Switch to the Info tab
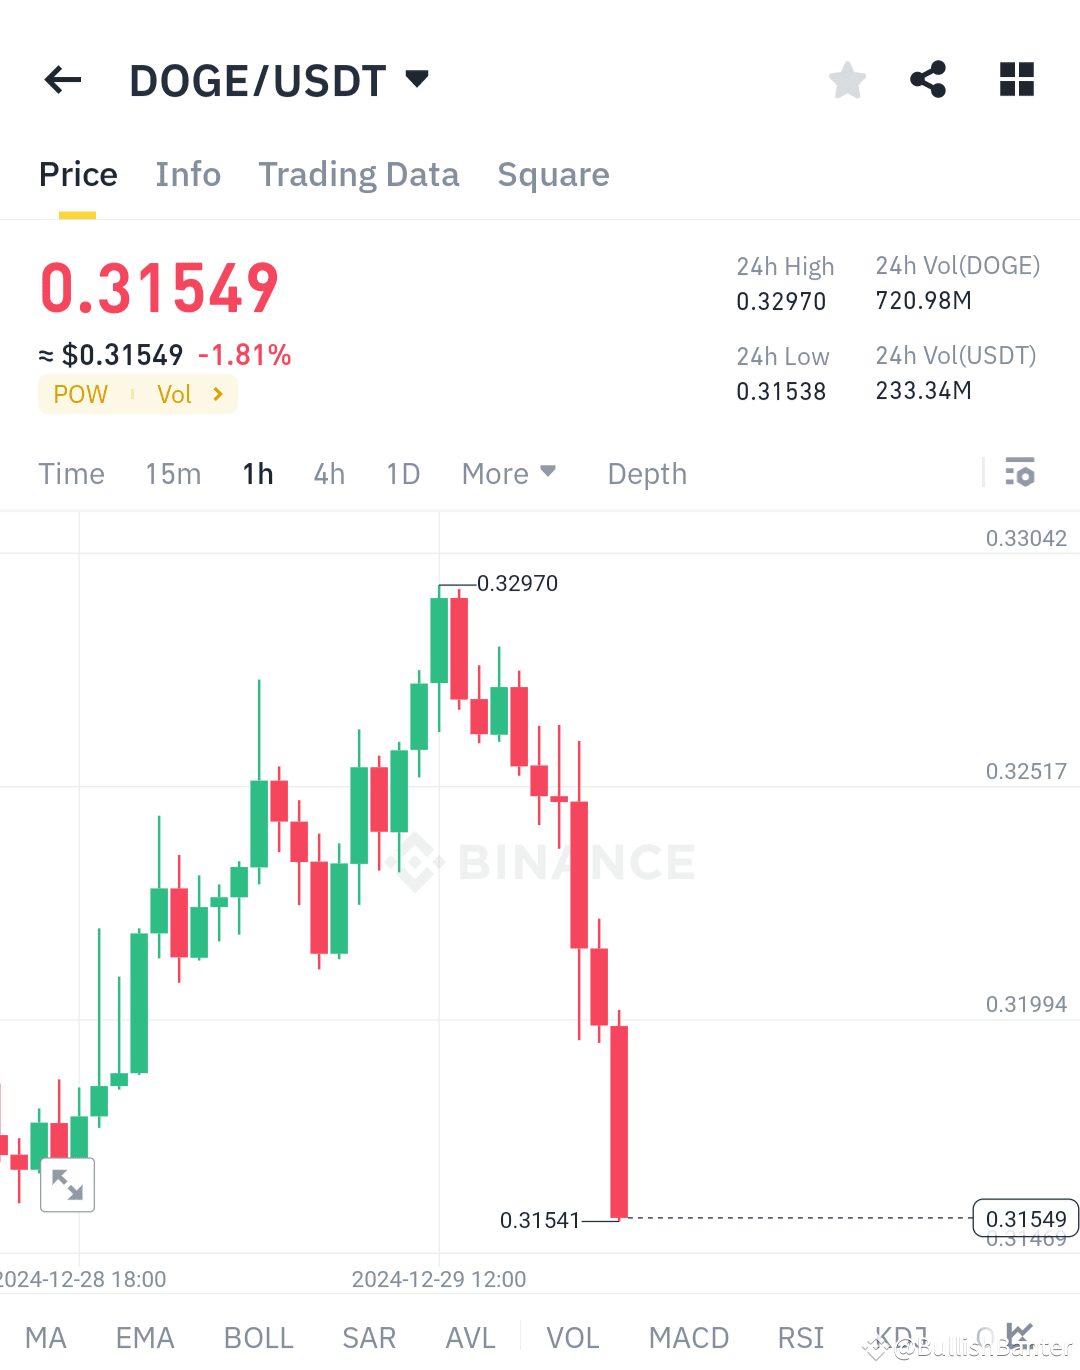 click(188, 174)
